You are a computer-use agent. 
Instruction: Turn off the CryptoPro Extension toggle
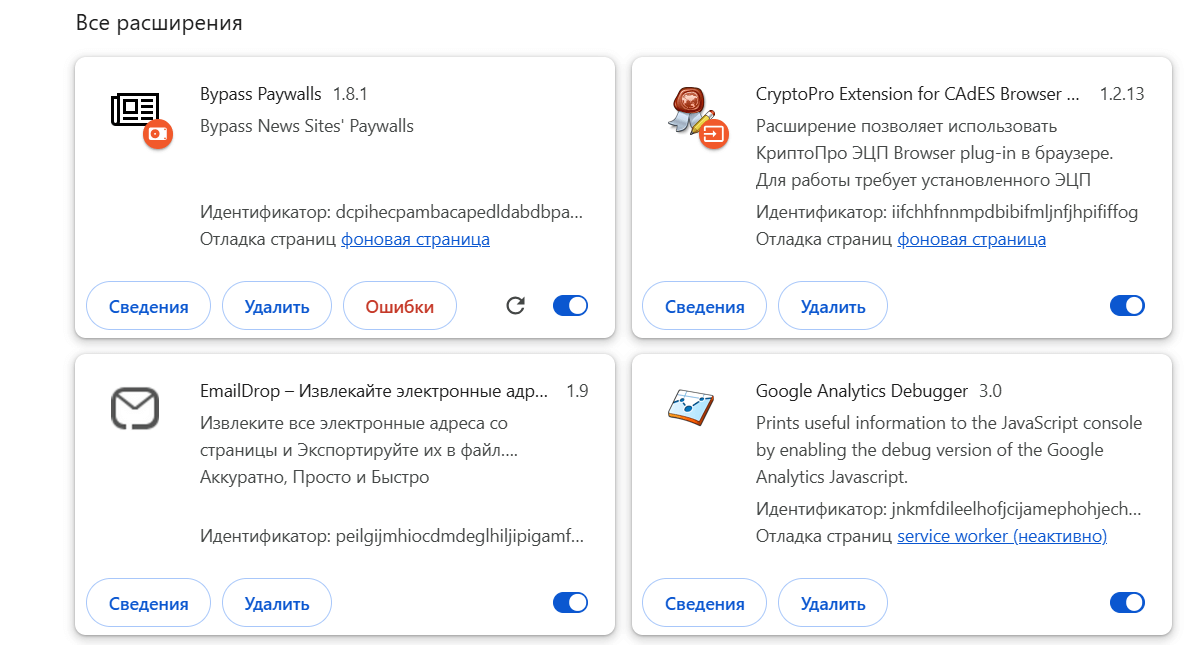(1127, 306)
